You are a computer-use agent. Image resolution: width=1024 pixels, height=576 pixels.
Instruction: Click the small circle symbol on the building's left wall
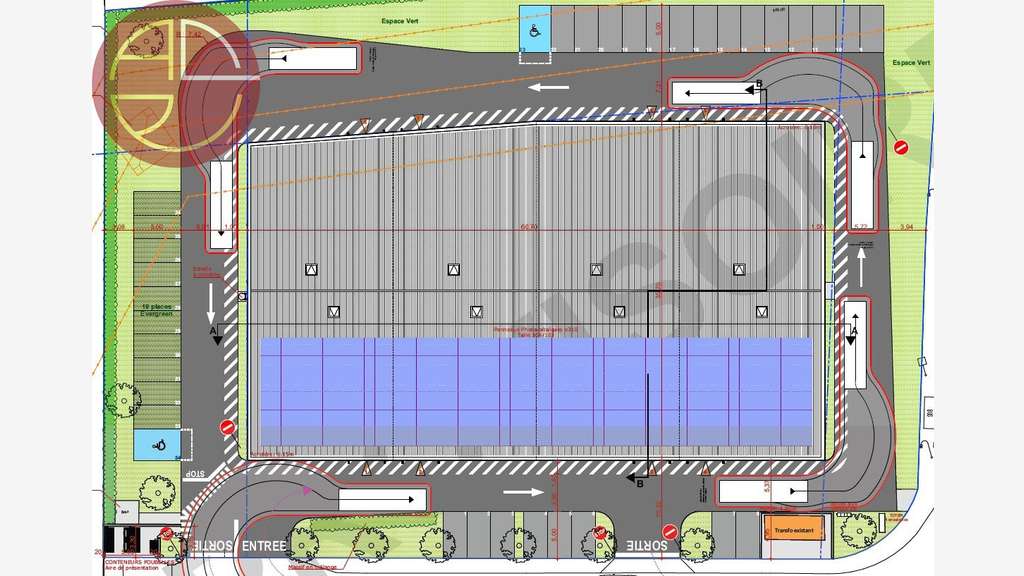242,296
